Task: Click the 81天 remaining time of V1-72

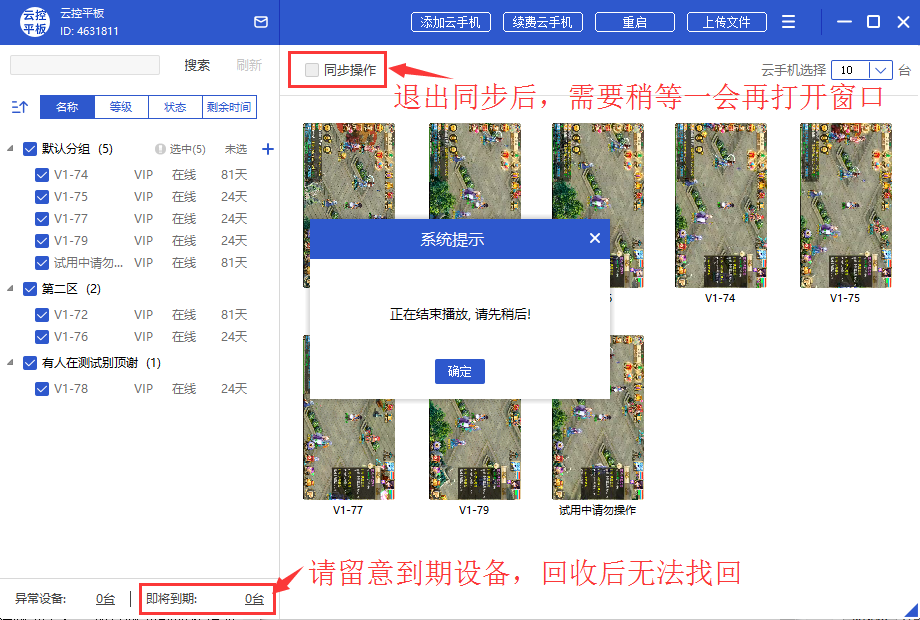Action: click(234, 315)
